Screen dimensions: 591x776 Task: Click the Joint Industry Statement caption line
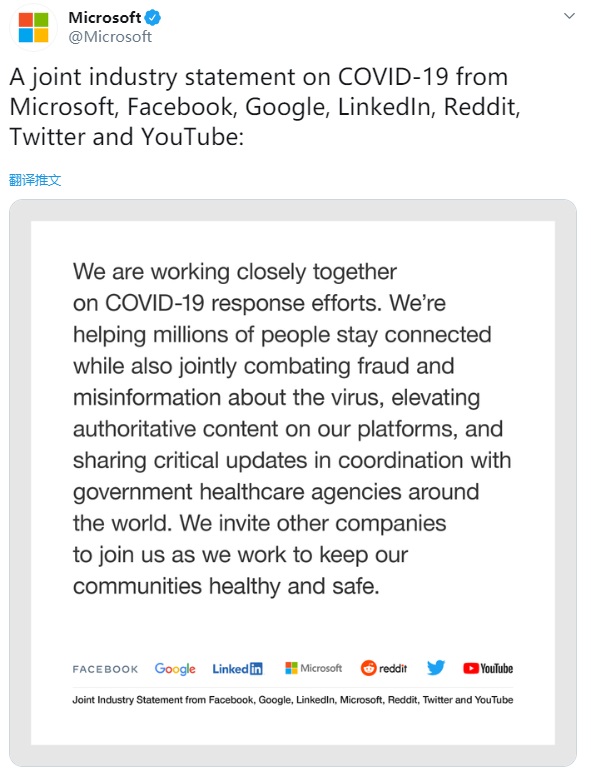point(293,700)
